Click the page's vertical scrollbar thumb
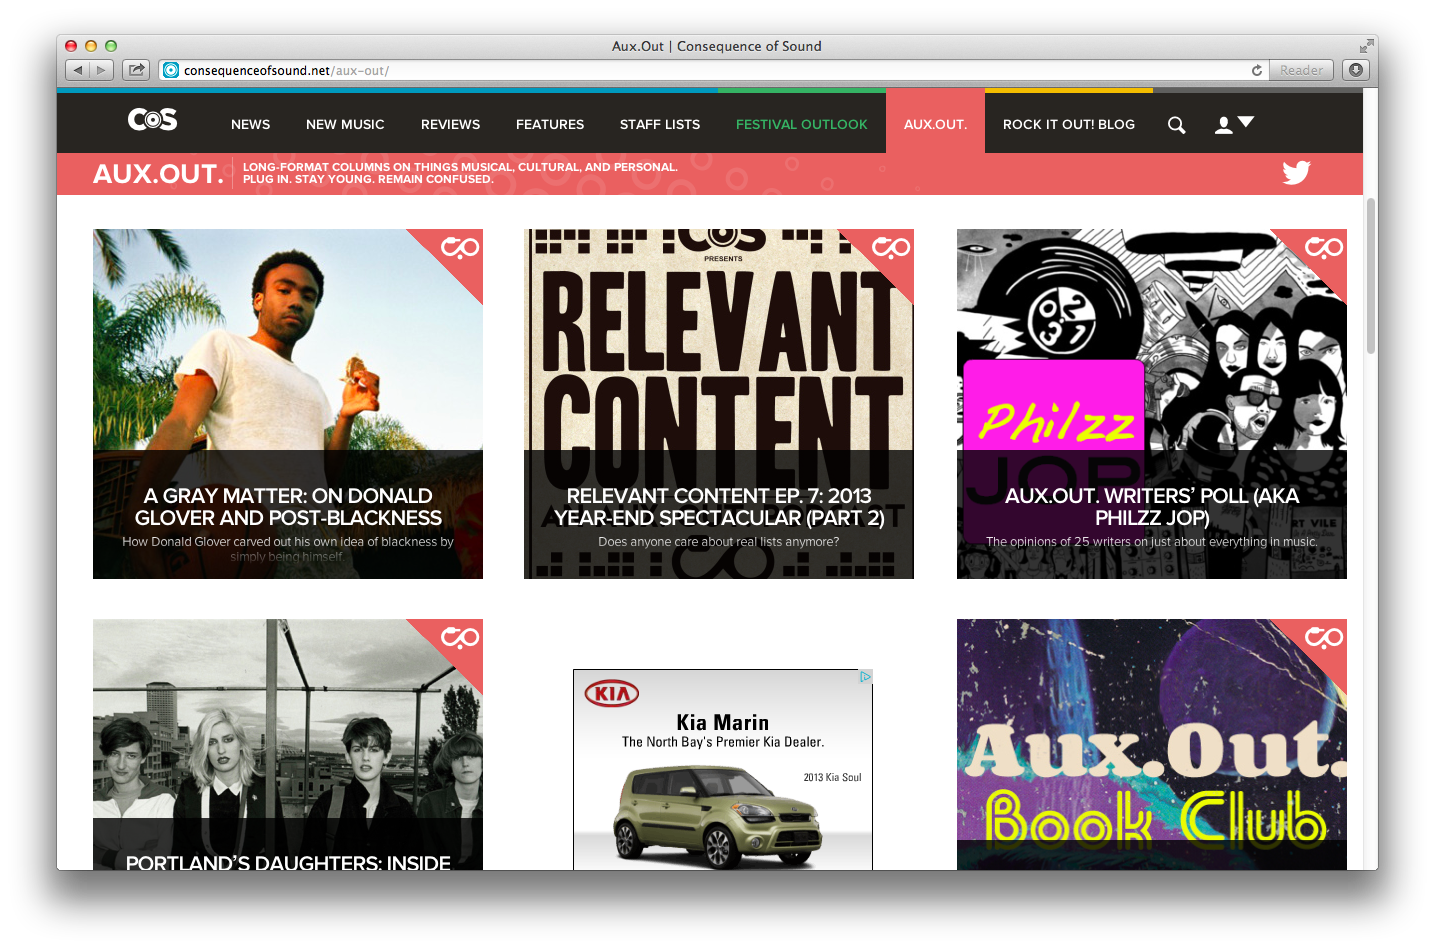The width and height of the screenshot is (1435, 949). tap(1371, 275)
